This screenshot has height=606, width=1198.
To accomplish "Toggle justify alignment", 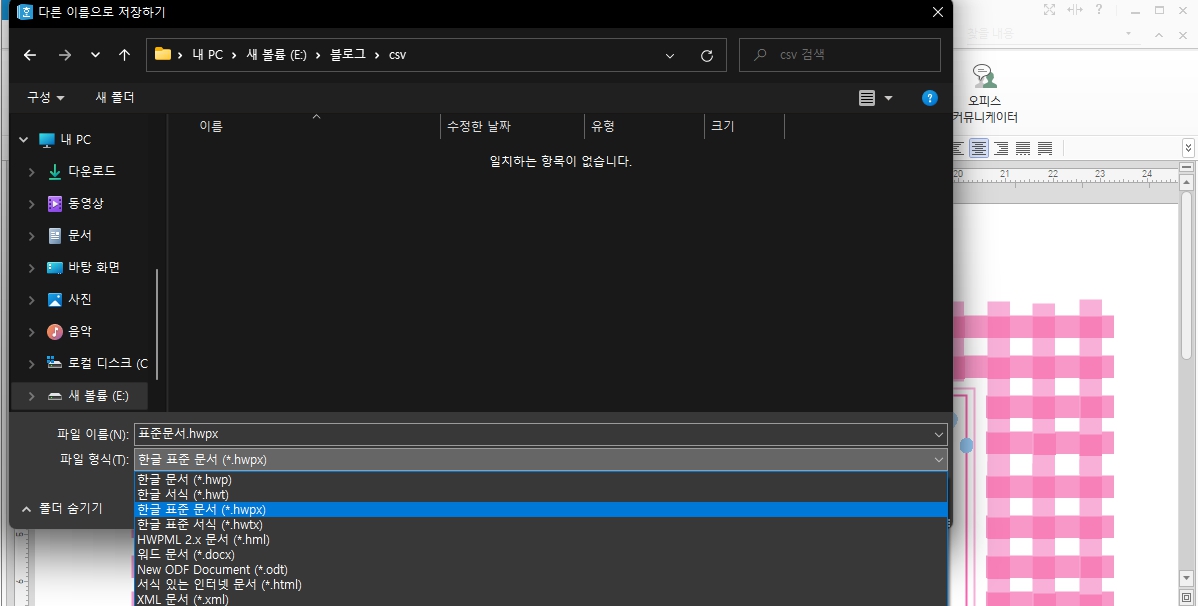I will (1044, 147).
